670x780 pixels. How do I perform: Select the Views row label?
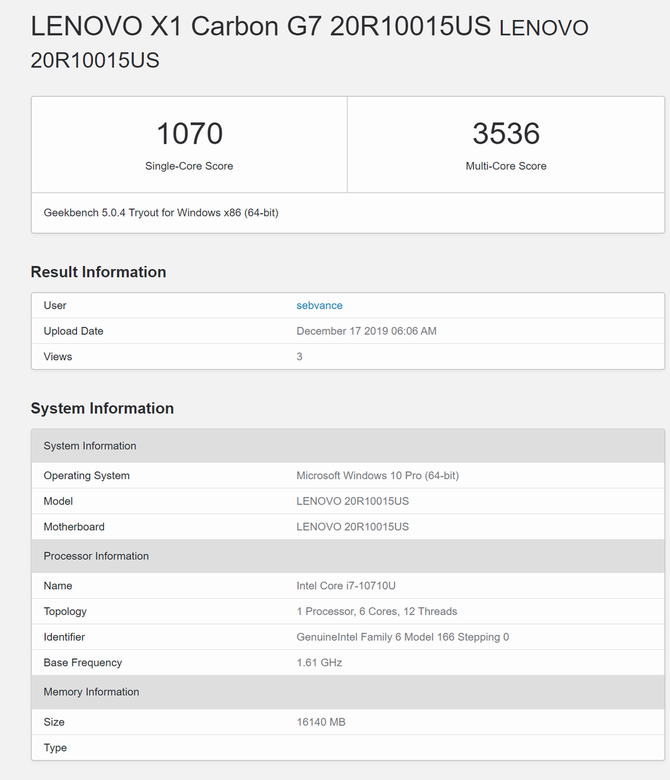pyautogui.click(x=58, y=357)
